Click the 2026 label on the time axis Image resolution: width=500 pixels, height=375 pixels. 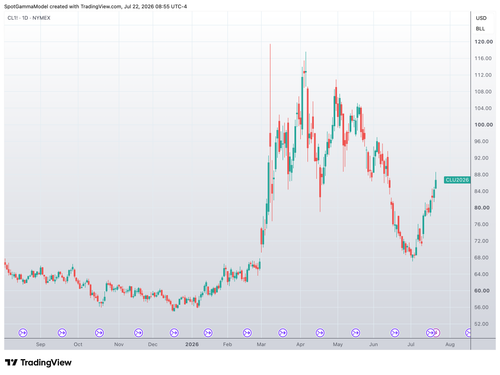[192, 344]
